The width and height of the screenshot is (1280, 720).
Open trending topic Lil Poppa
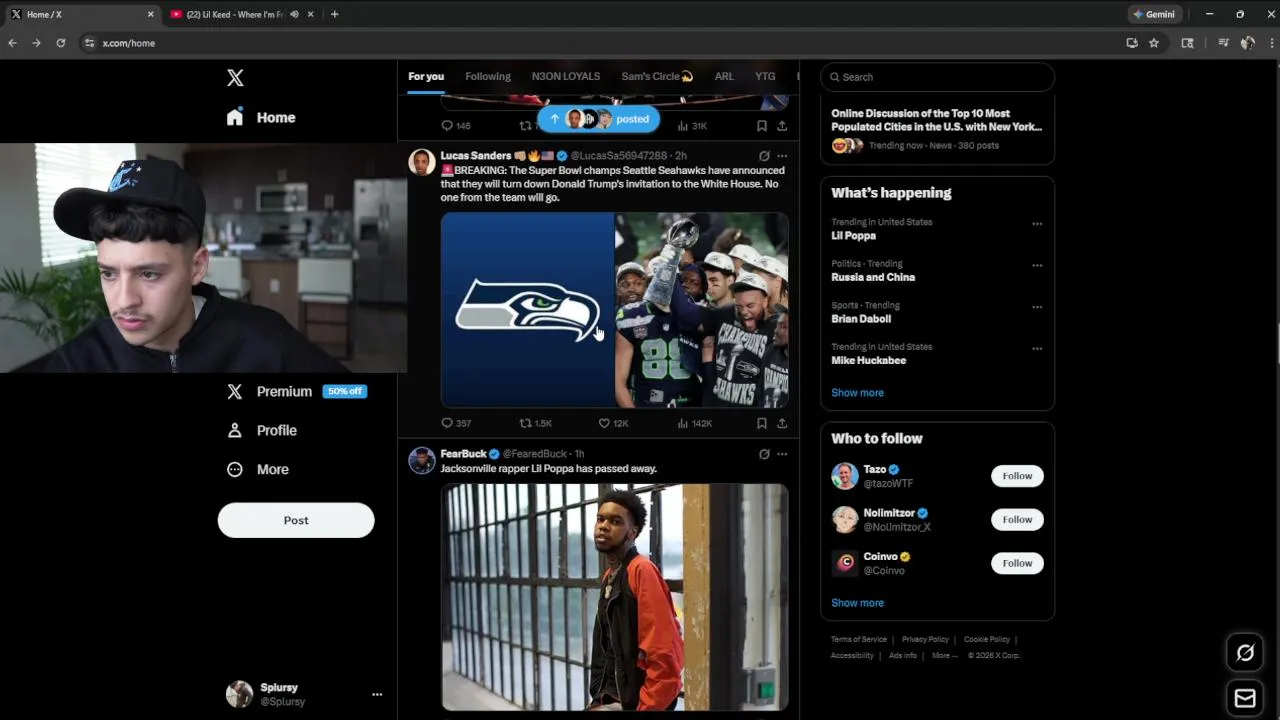coord(853,236)
